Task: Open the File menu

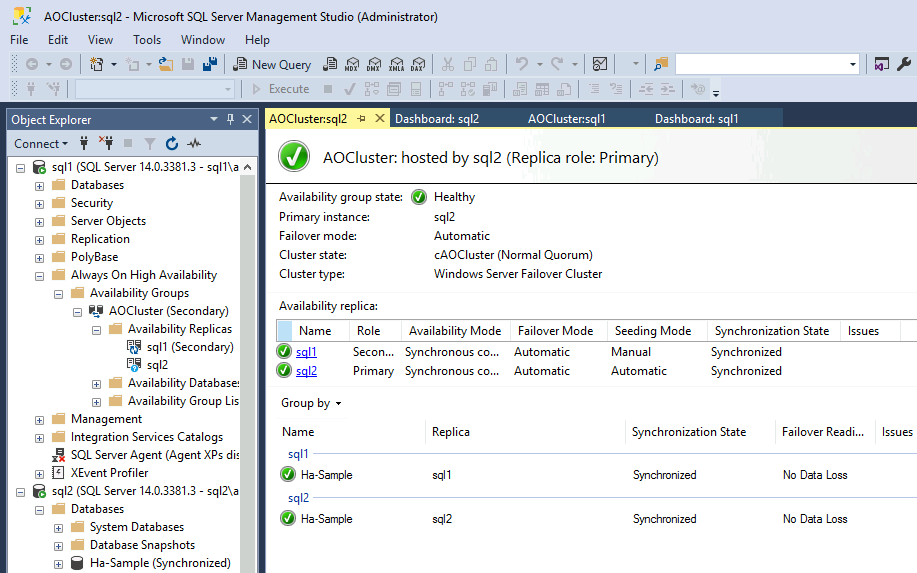Action: [x=19, y=40]
